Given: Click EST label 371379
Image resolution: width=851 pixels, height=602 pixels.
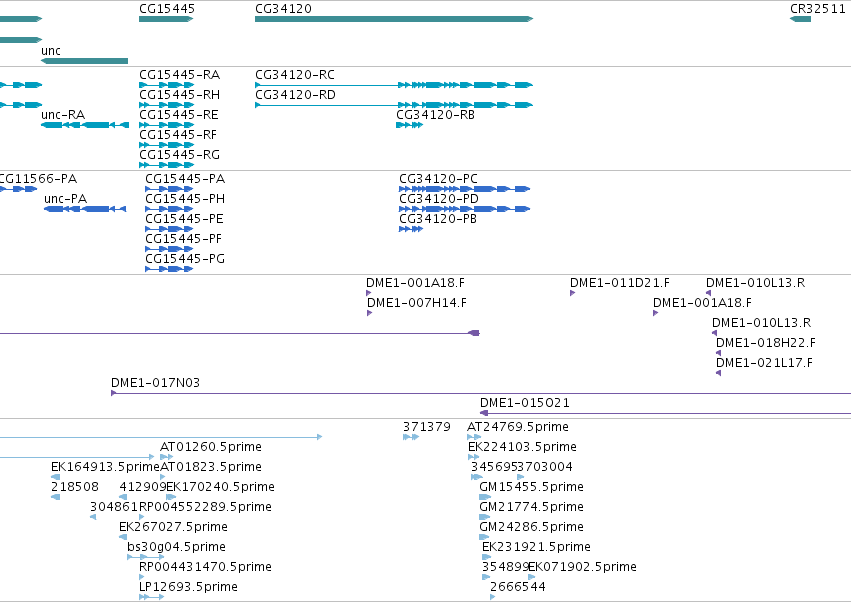Looking at the screenshot, I should [427, 427].
